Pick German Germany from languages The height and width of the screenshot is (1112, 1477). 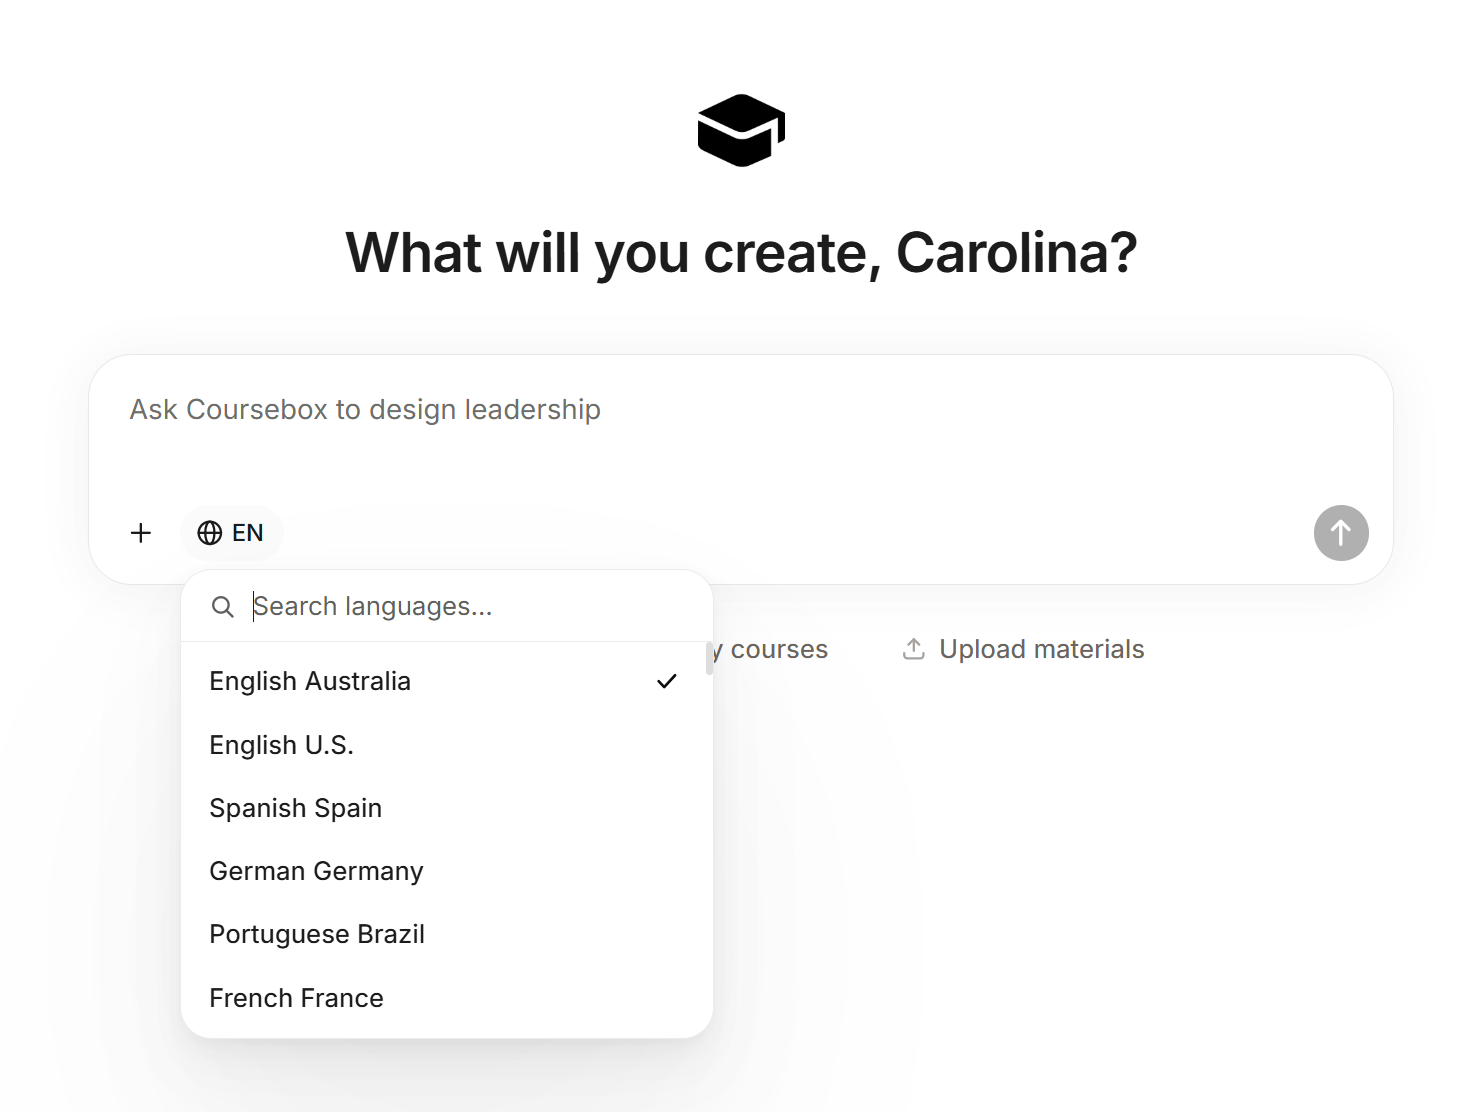pyautogui.click(x=317, y=871)
